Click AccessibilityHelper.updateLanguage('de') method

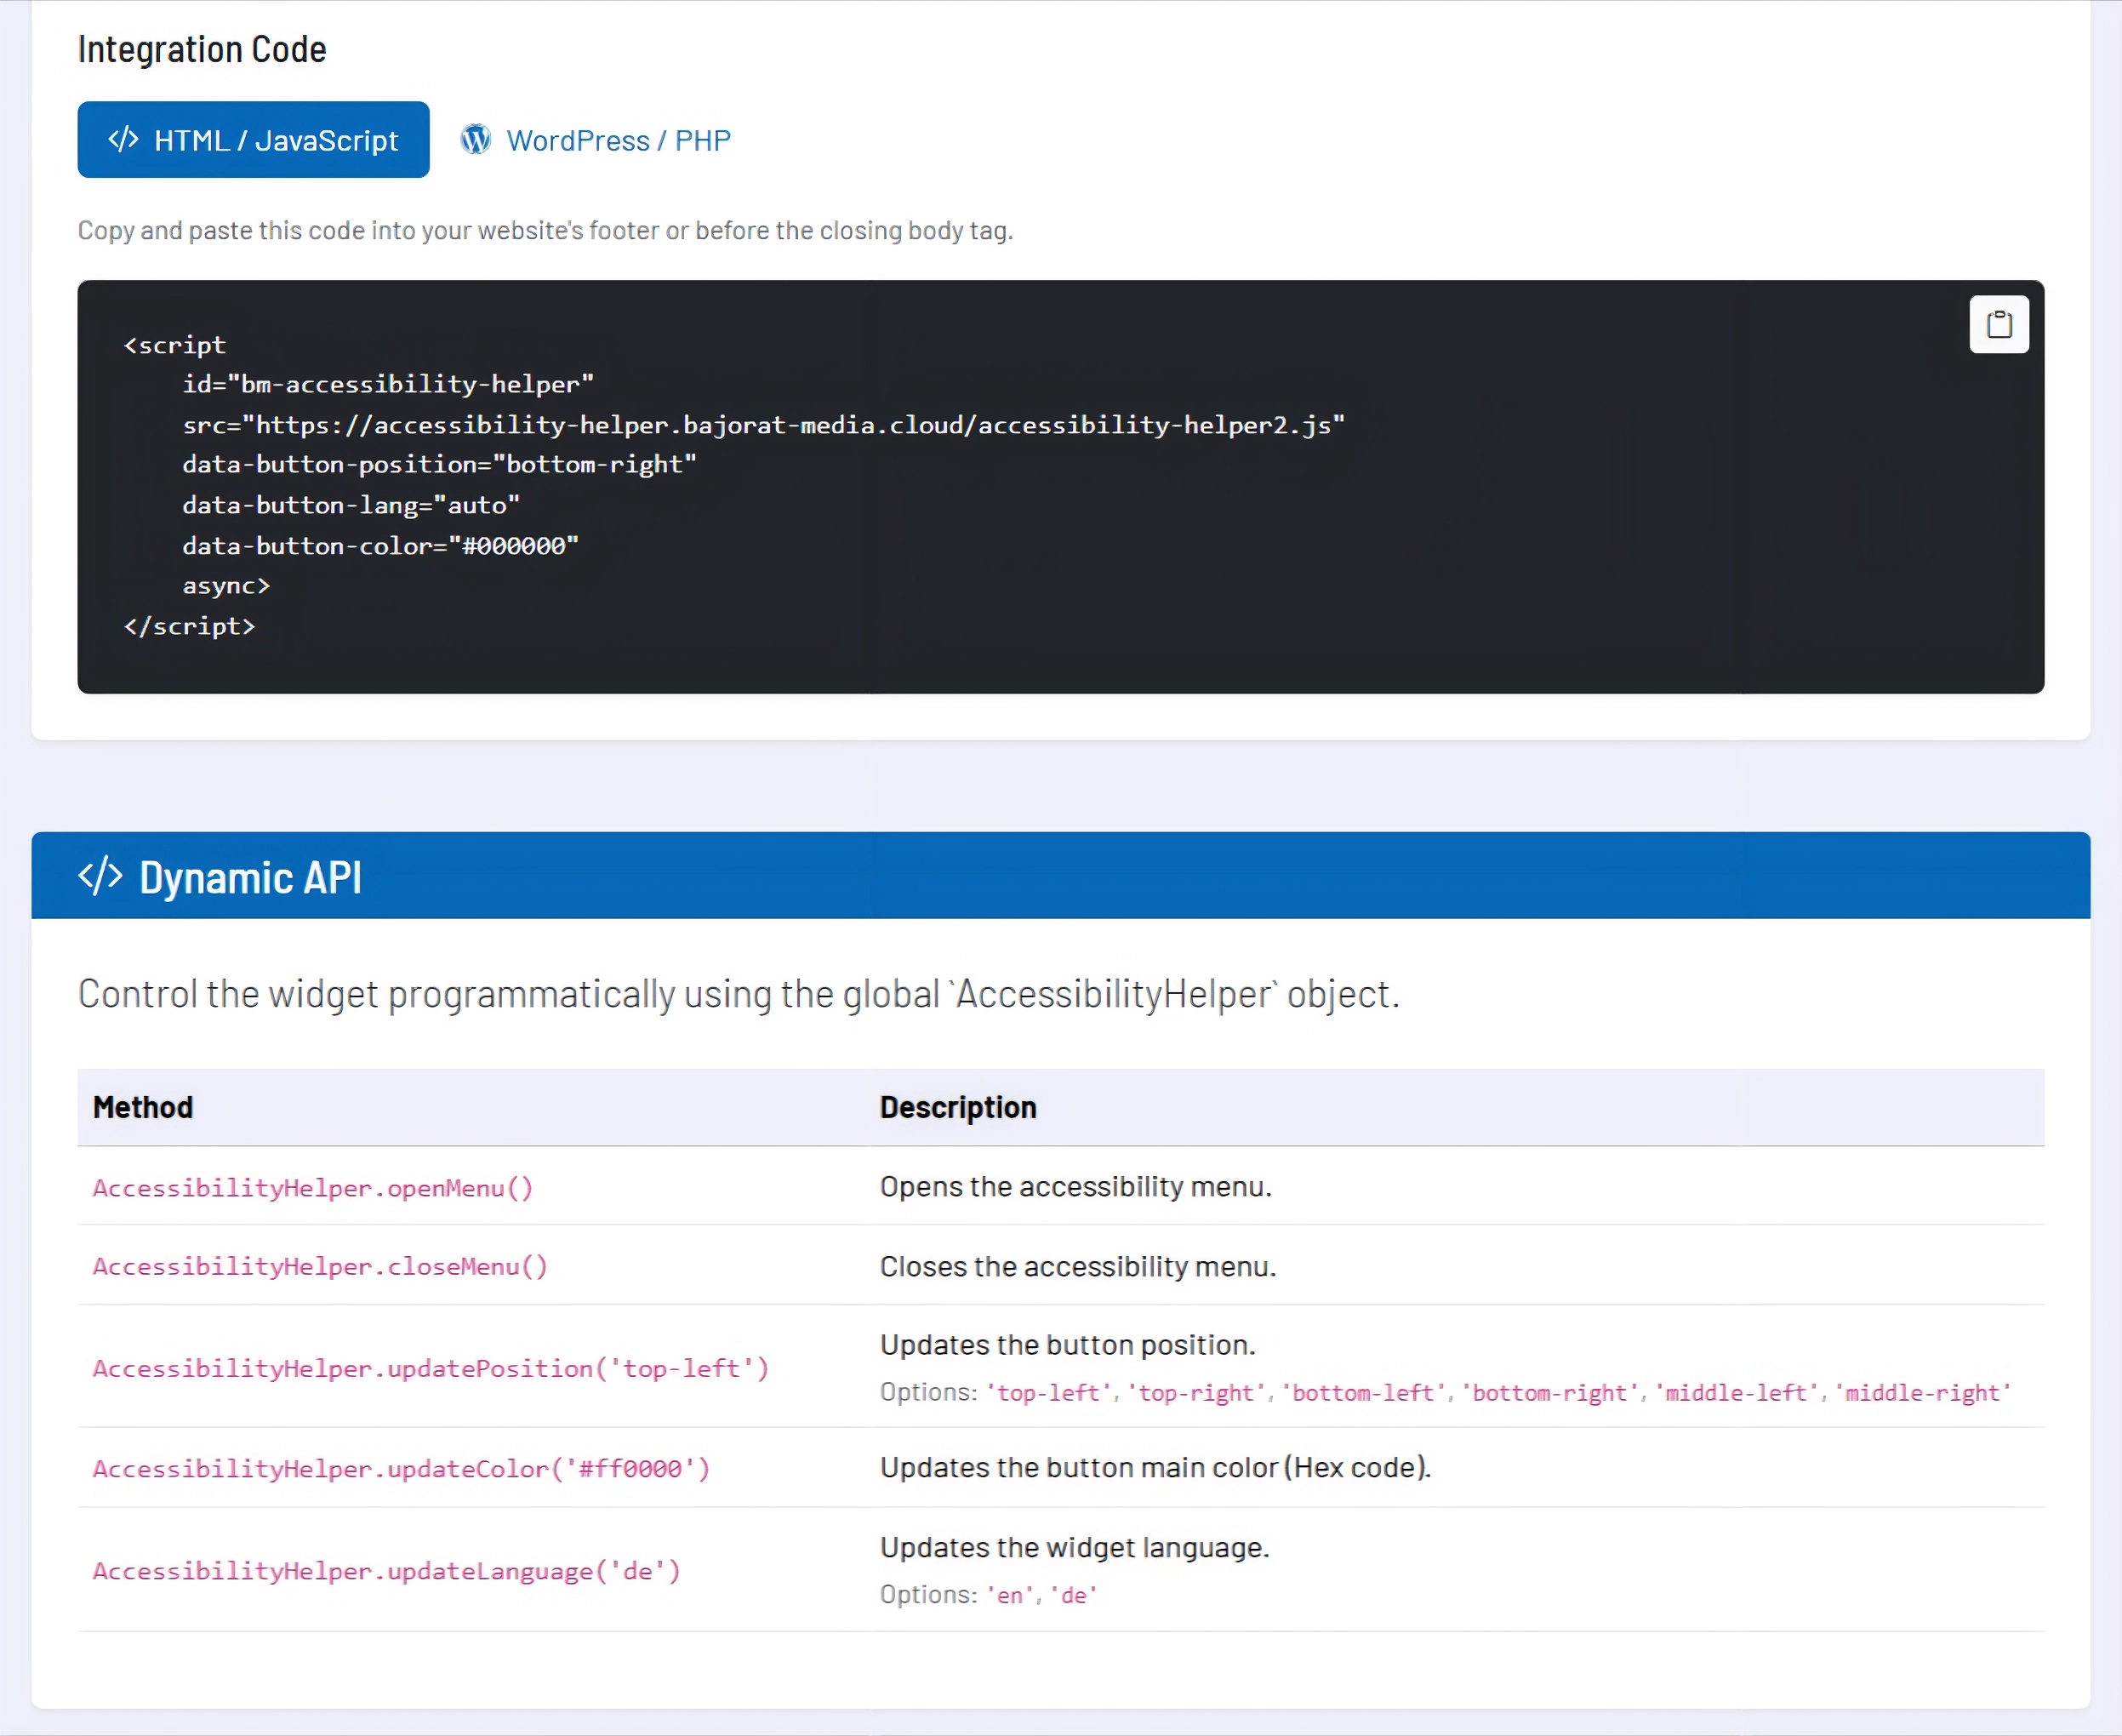(x=387, y=1571)
